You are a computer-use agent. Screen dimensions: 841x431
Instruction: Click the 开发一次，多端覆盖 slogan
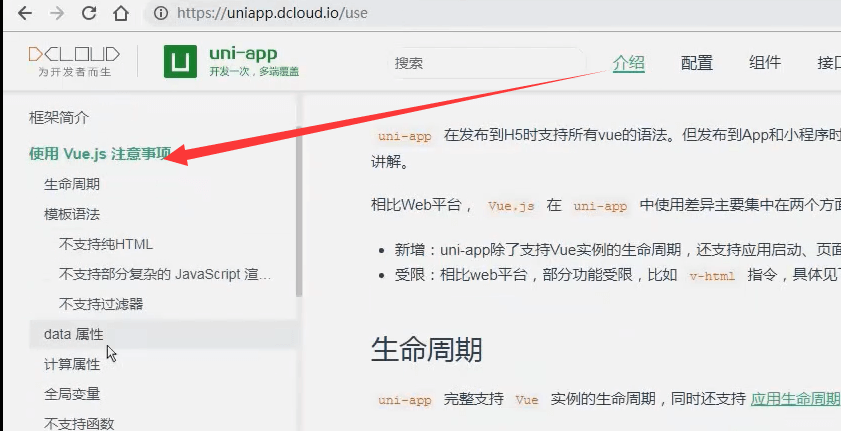tap(254, 71)
